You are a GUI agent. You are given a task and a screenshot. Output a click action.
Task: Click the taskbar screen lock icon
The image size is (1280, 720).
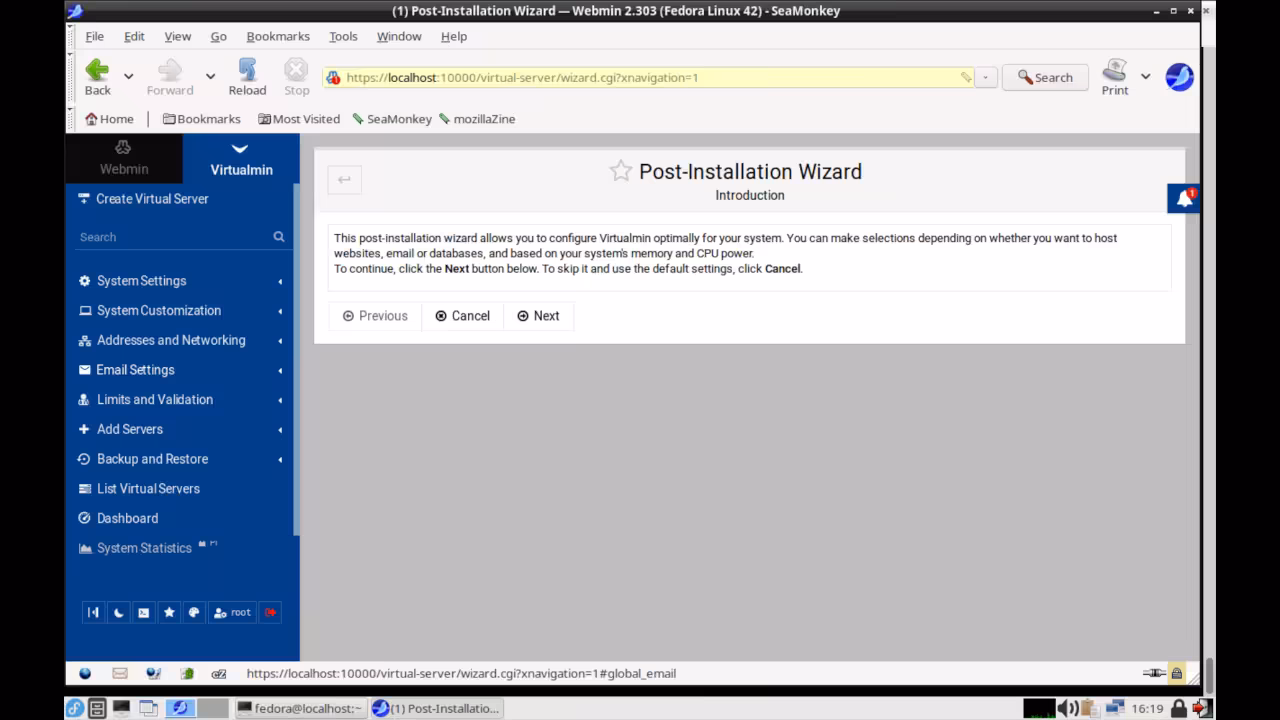pos(1179,708)
